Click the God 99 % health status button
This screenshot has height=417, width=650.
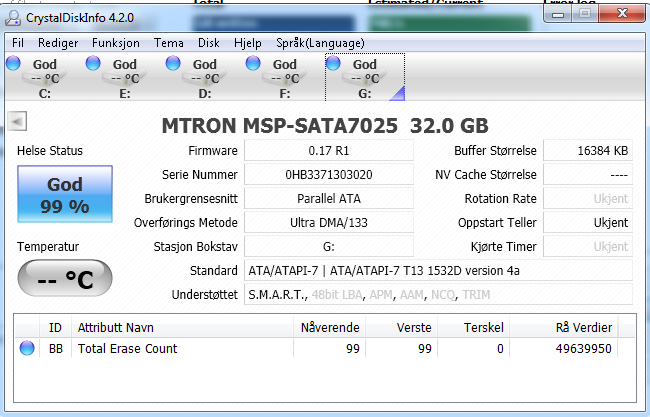tap(65, 194)
